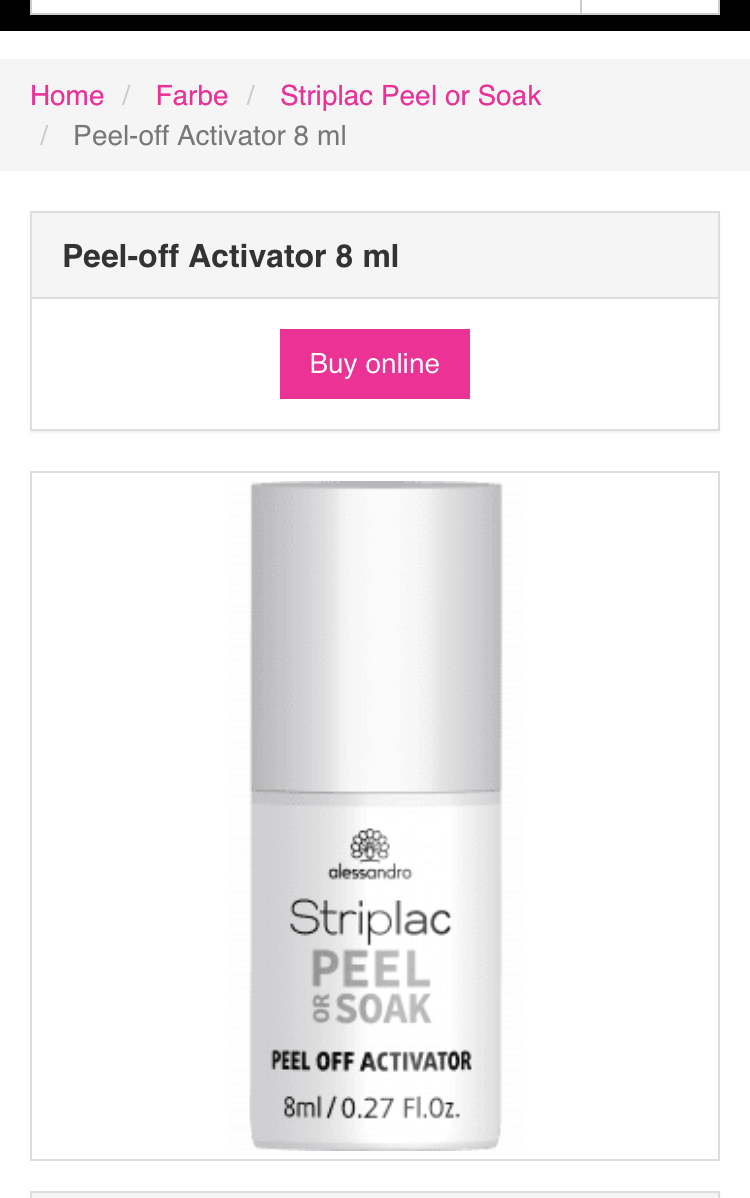
Task: Click the PEEL OFF ACTIVATOR text on bottle
Action: [x=372, y=1061]
